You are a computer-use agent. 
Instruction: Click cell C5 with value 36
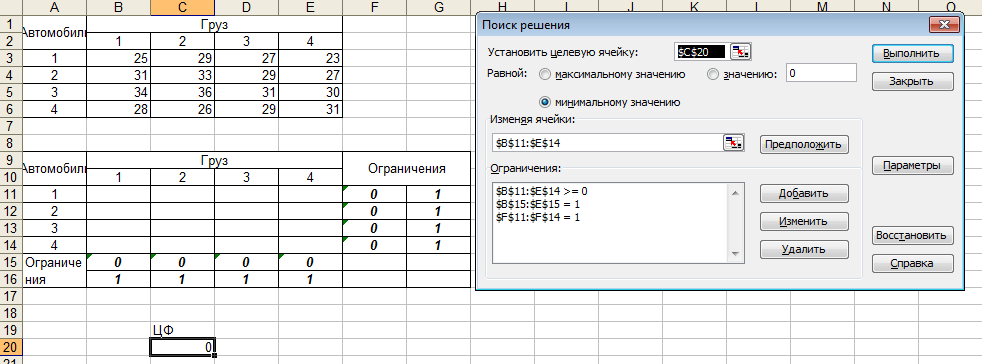click(x=182, y=92)
